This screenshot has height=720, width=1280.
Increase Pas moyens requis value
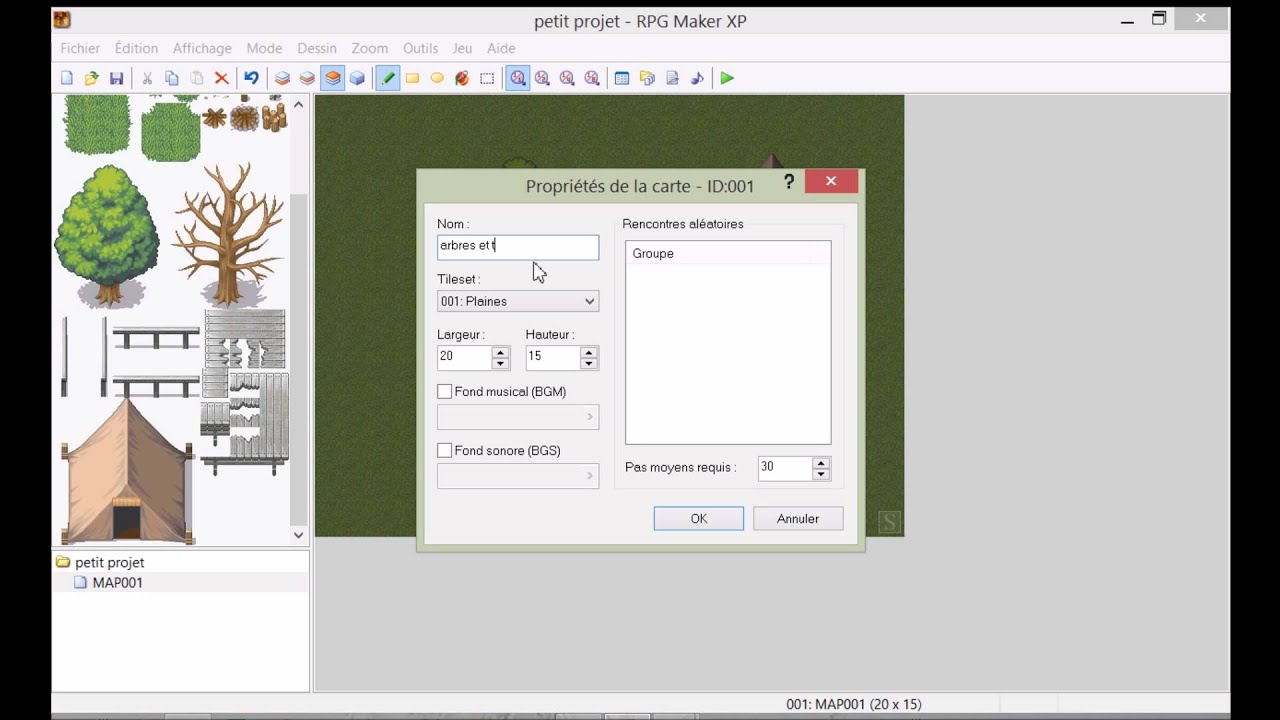[x=821, y=462]
